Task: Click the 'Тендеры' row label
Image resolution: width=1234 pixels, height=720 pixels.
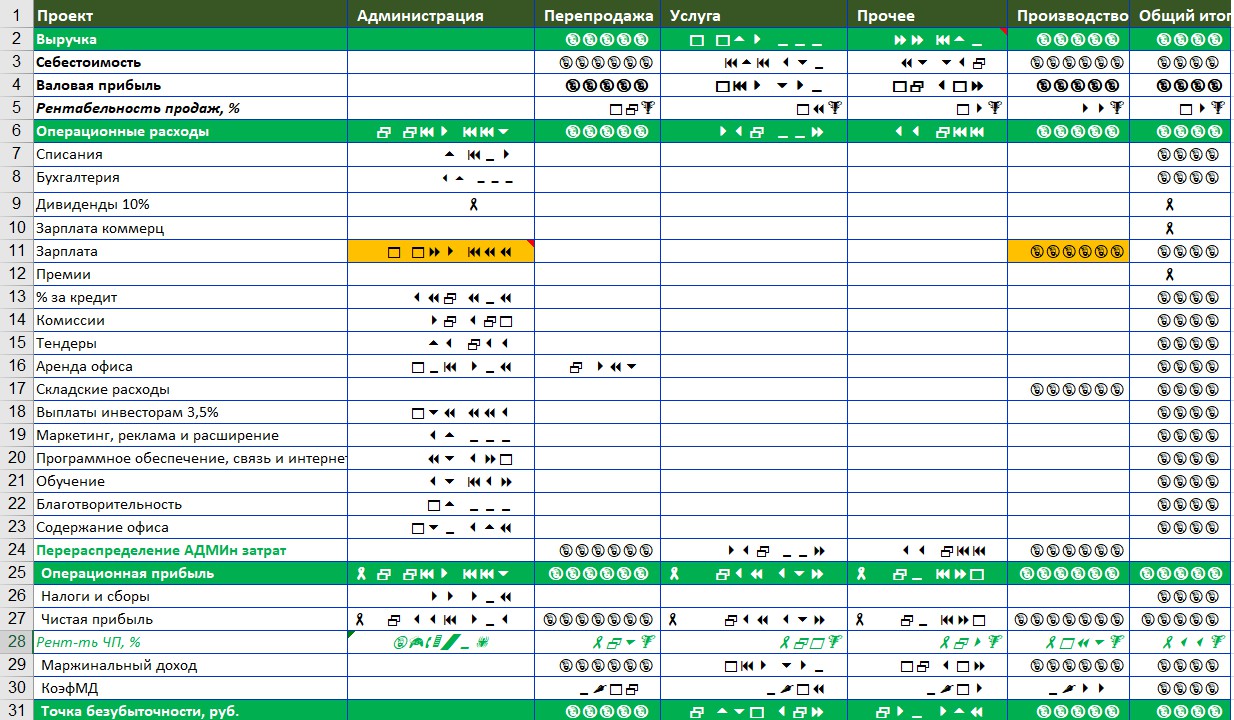Action: (190, 343)
